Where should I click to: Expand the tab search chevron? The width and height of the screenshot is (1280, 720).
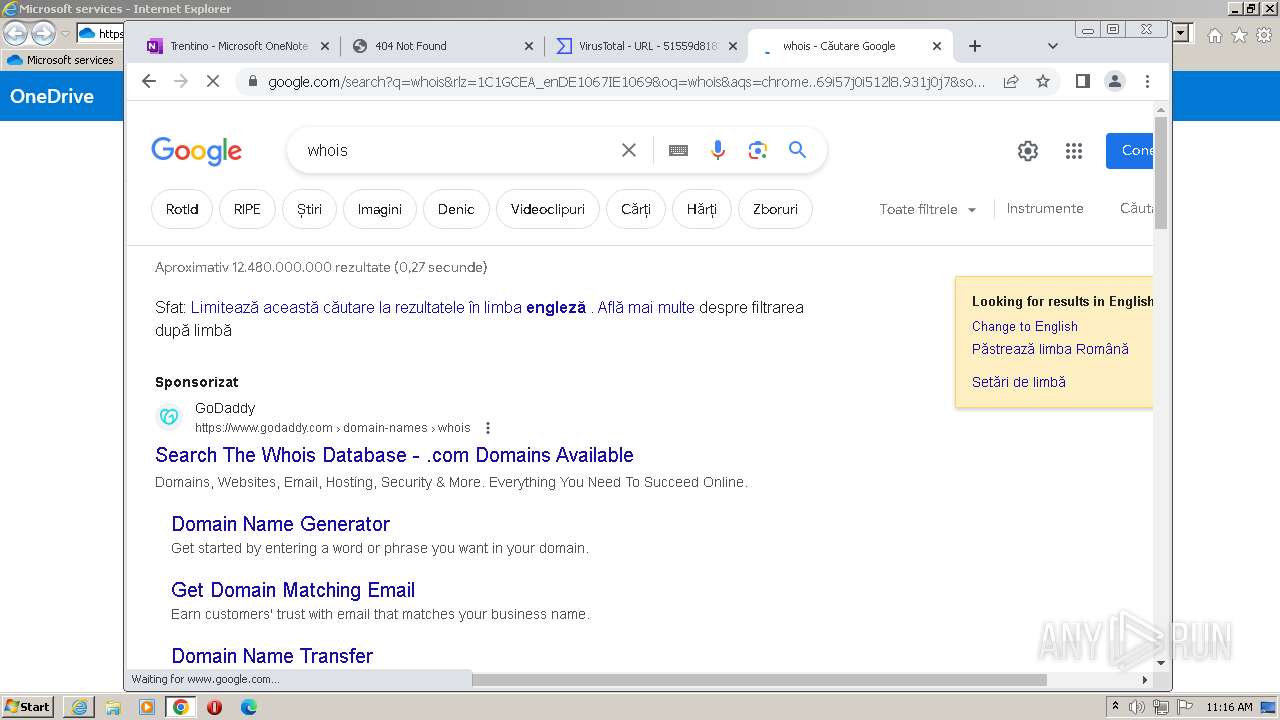coord(1052,46)
